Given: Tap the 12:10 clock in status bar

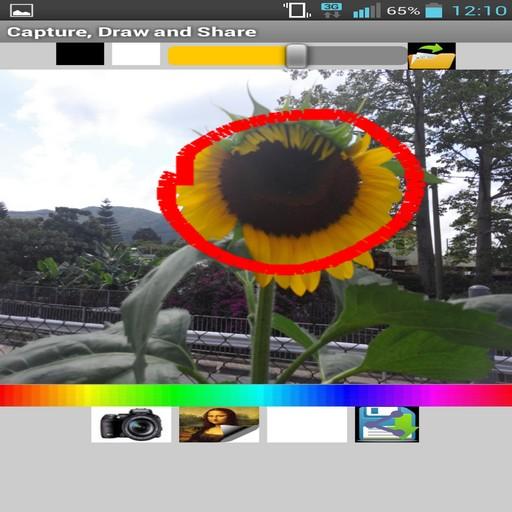Looking at the screenshot, I should [479, 11].
